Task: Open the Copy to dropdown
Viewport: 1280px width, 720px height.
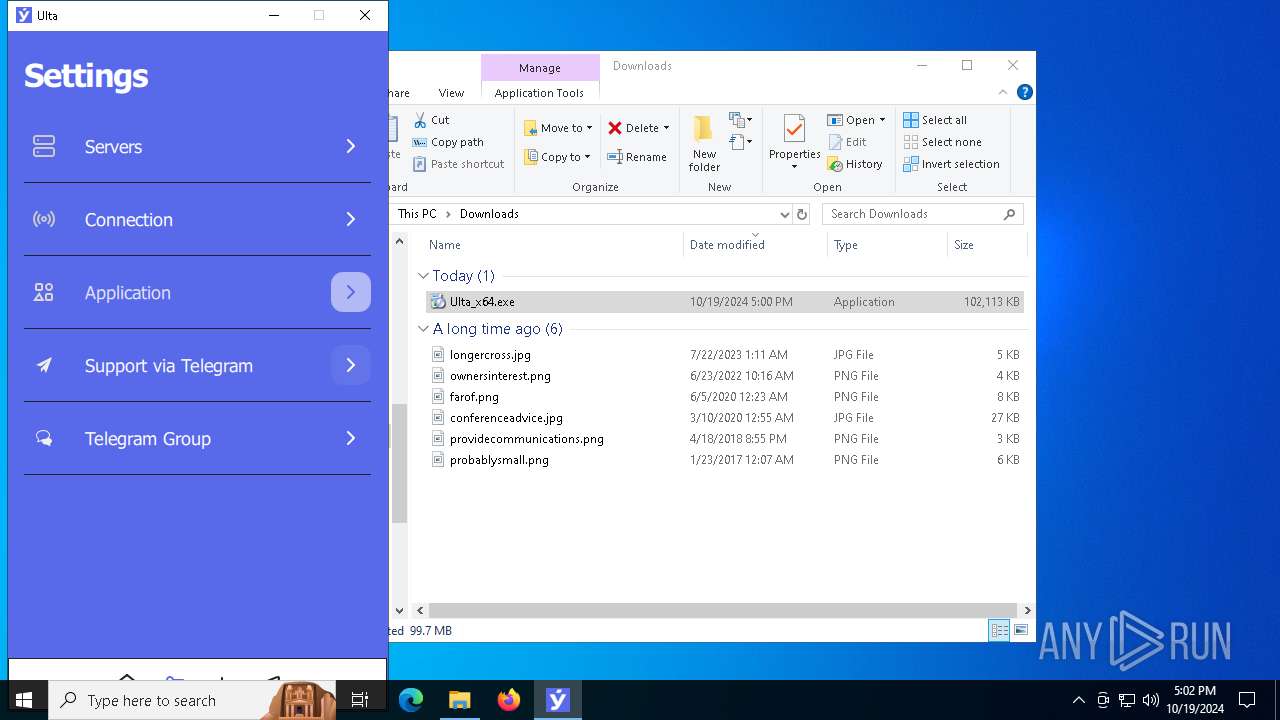Action: coord(557,157)
